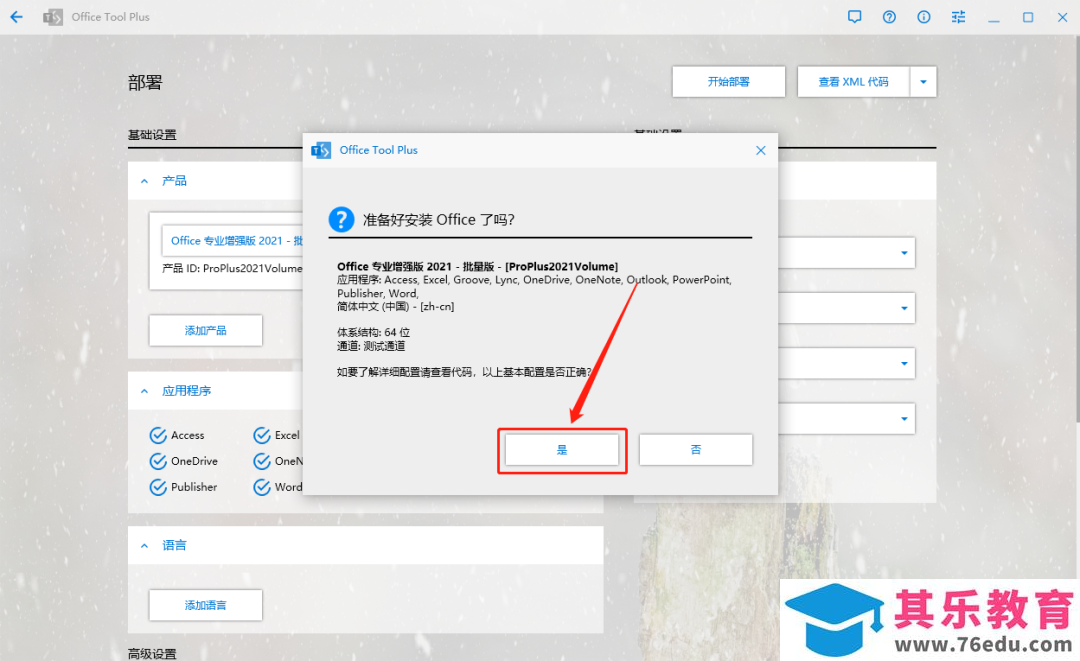Decline installation with the 否 button
This screenshot has height=661, width=1080.
point(696,450)
